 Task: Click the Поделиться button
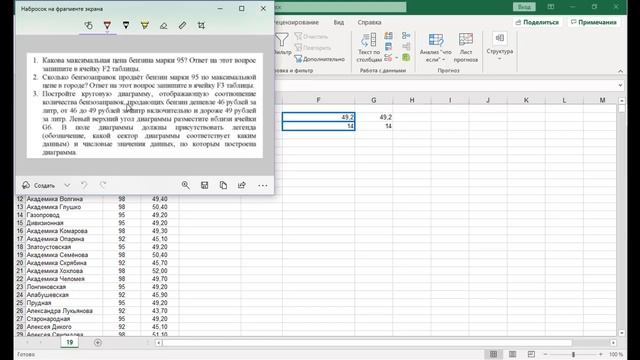point(537,22)
